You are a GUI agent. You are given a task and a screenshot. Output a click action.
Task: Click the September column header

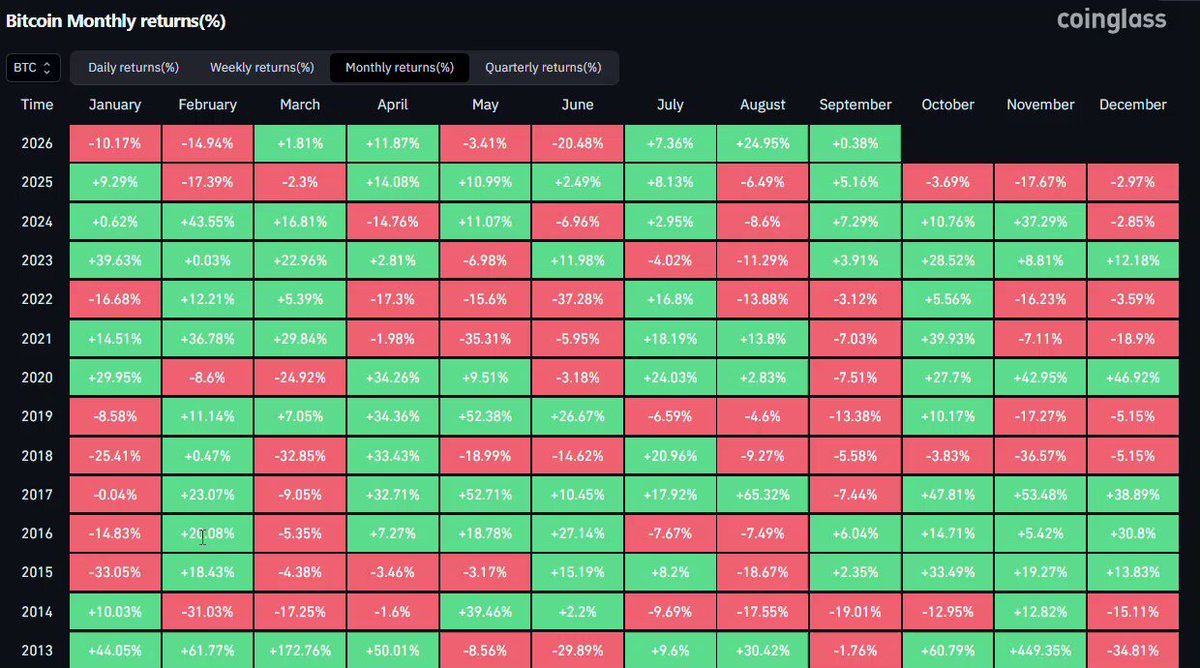tap(855, 104)
